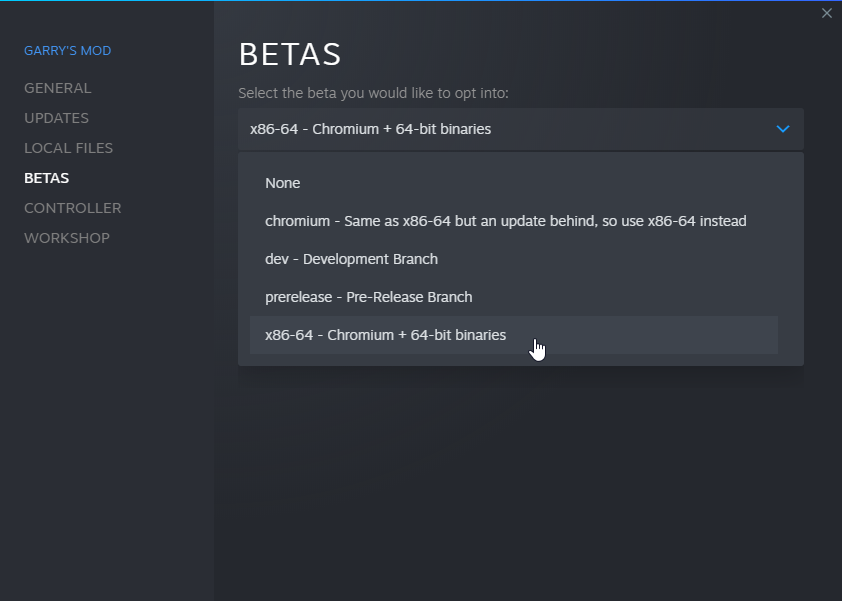Image resolution: width=842 pixels, height=601 pixels.
Task: Pick prerelease - Pre-Release Branch option
Action: coord(368,297)
